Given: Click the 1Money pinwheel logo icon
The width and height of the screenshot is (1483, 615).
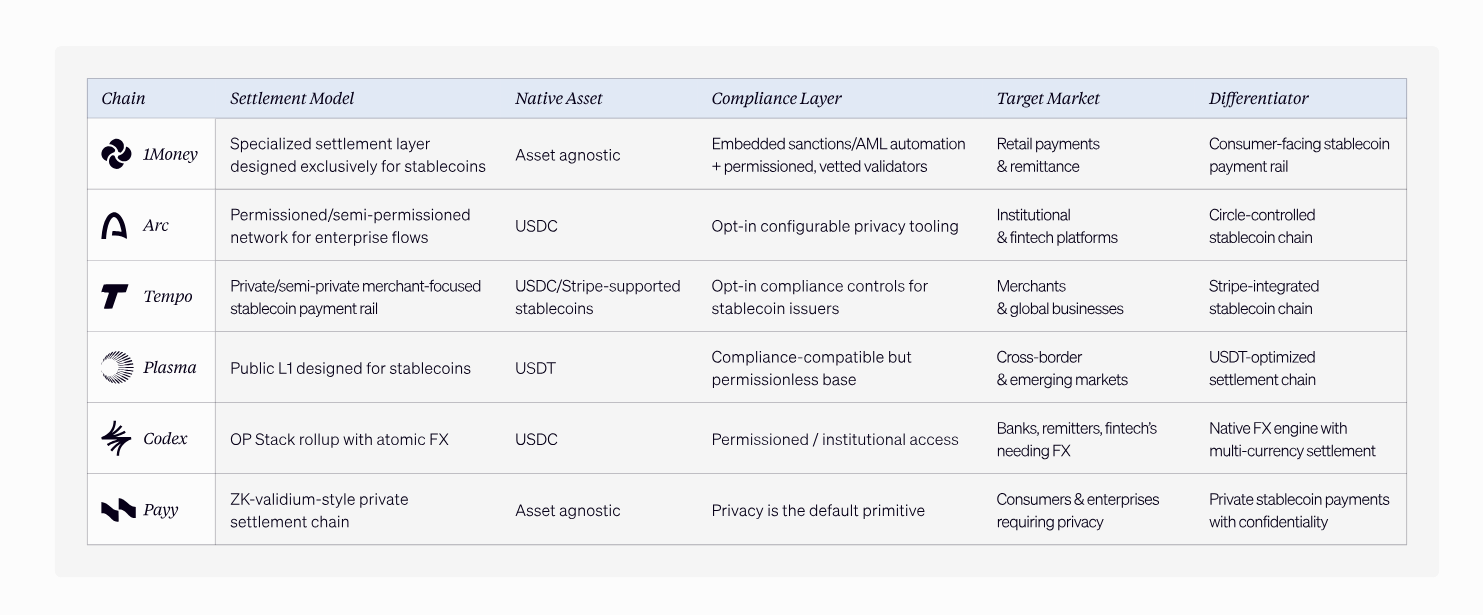Looking at the screenshot, I should (x=116, y=154).
